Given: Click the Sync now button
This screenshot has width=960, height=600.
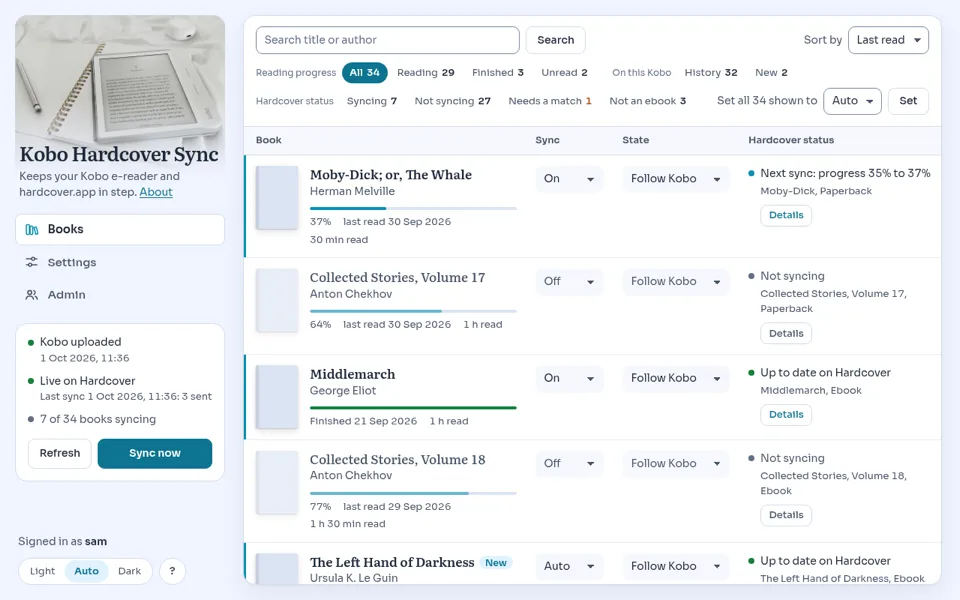Looking at the screenshot, I should coord(155,453).
